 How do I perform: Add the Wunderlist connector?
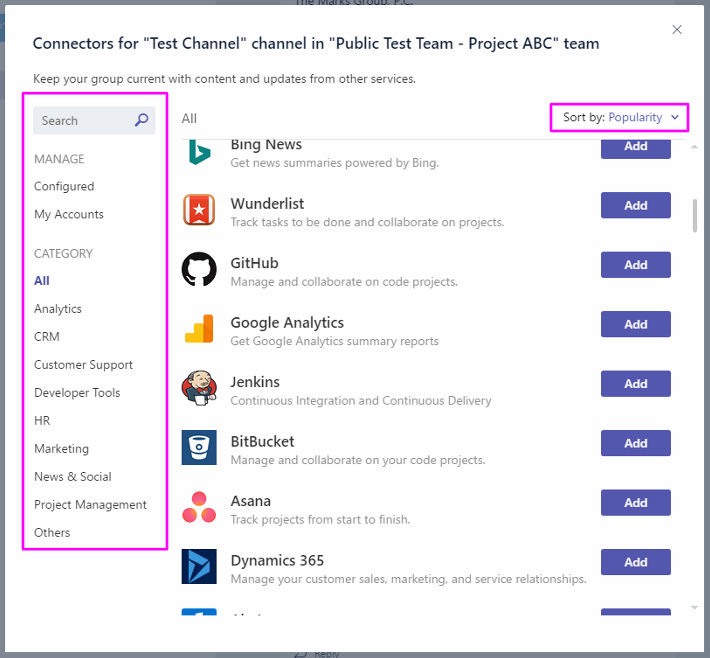click(636, 205)
